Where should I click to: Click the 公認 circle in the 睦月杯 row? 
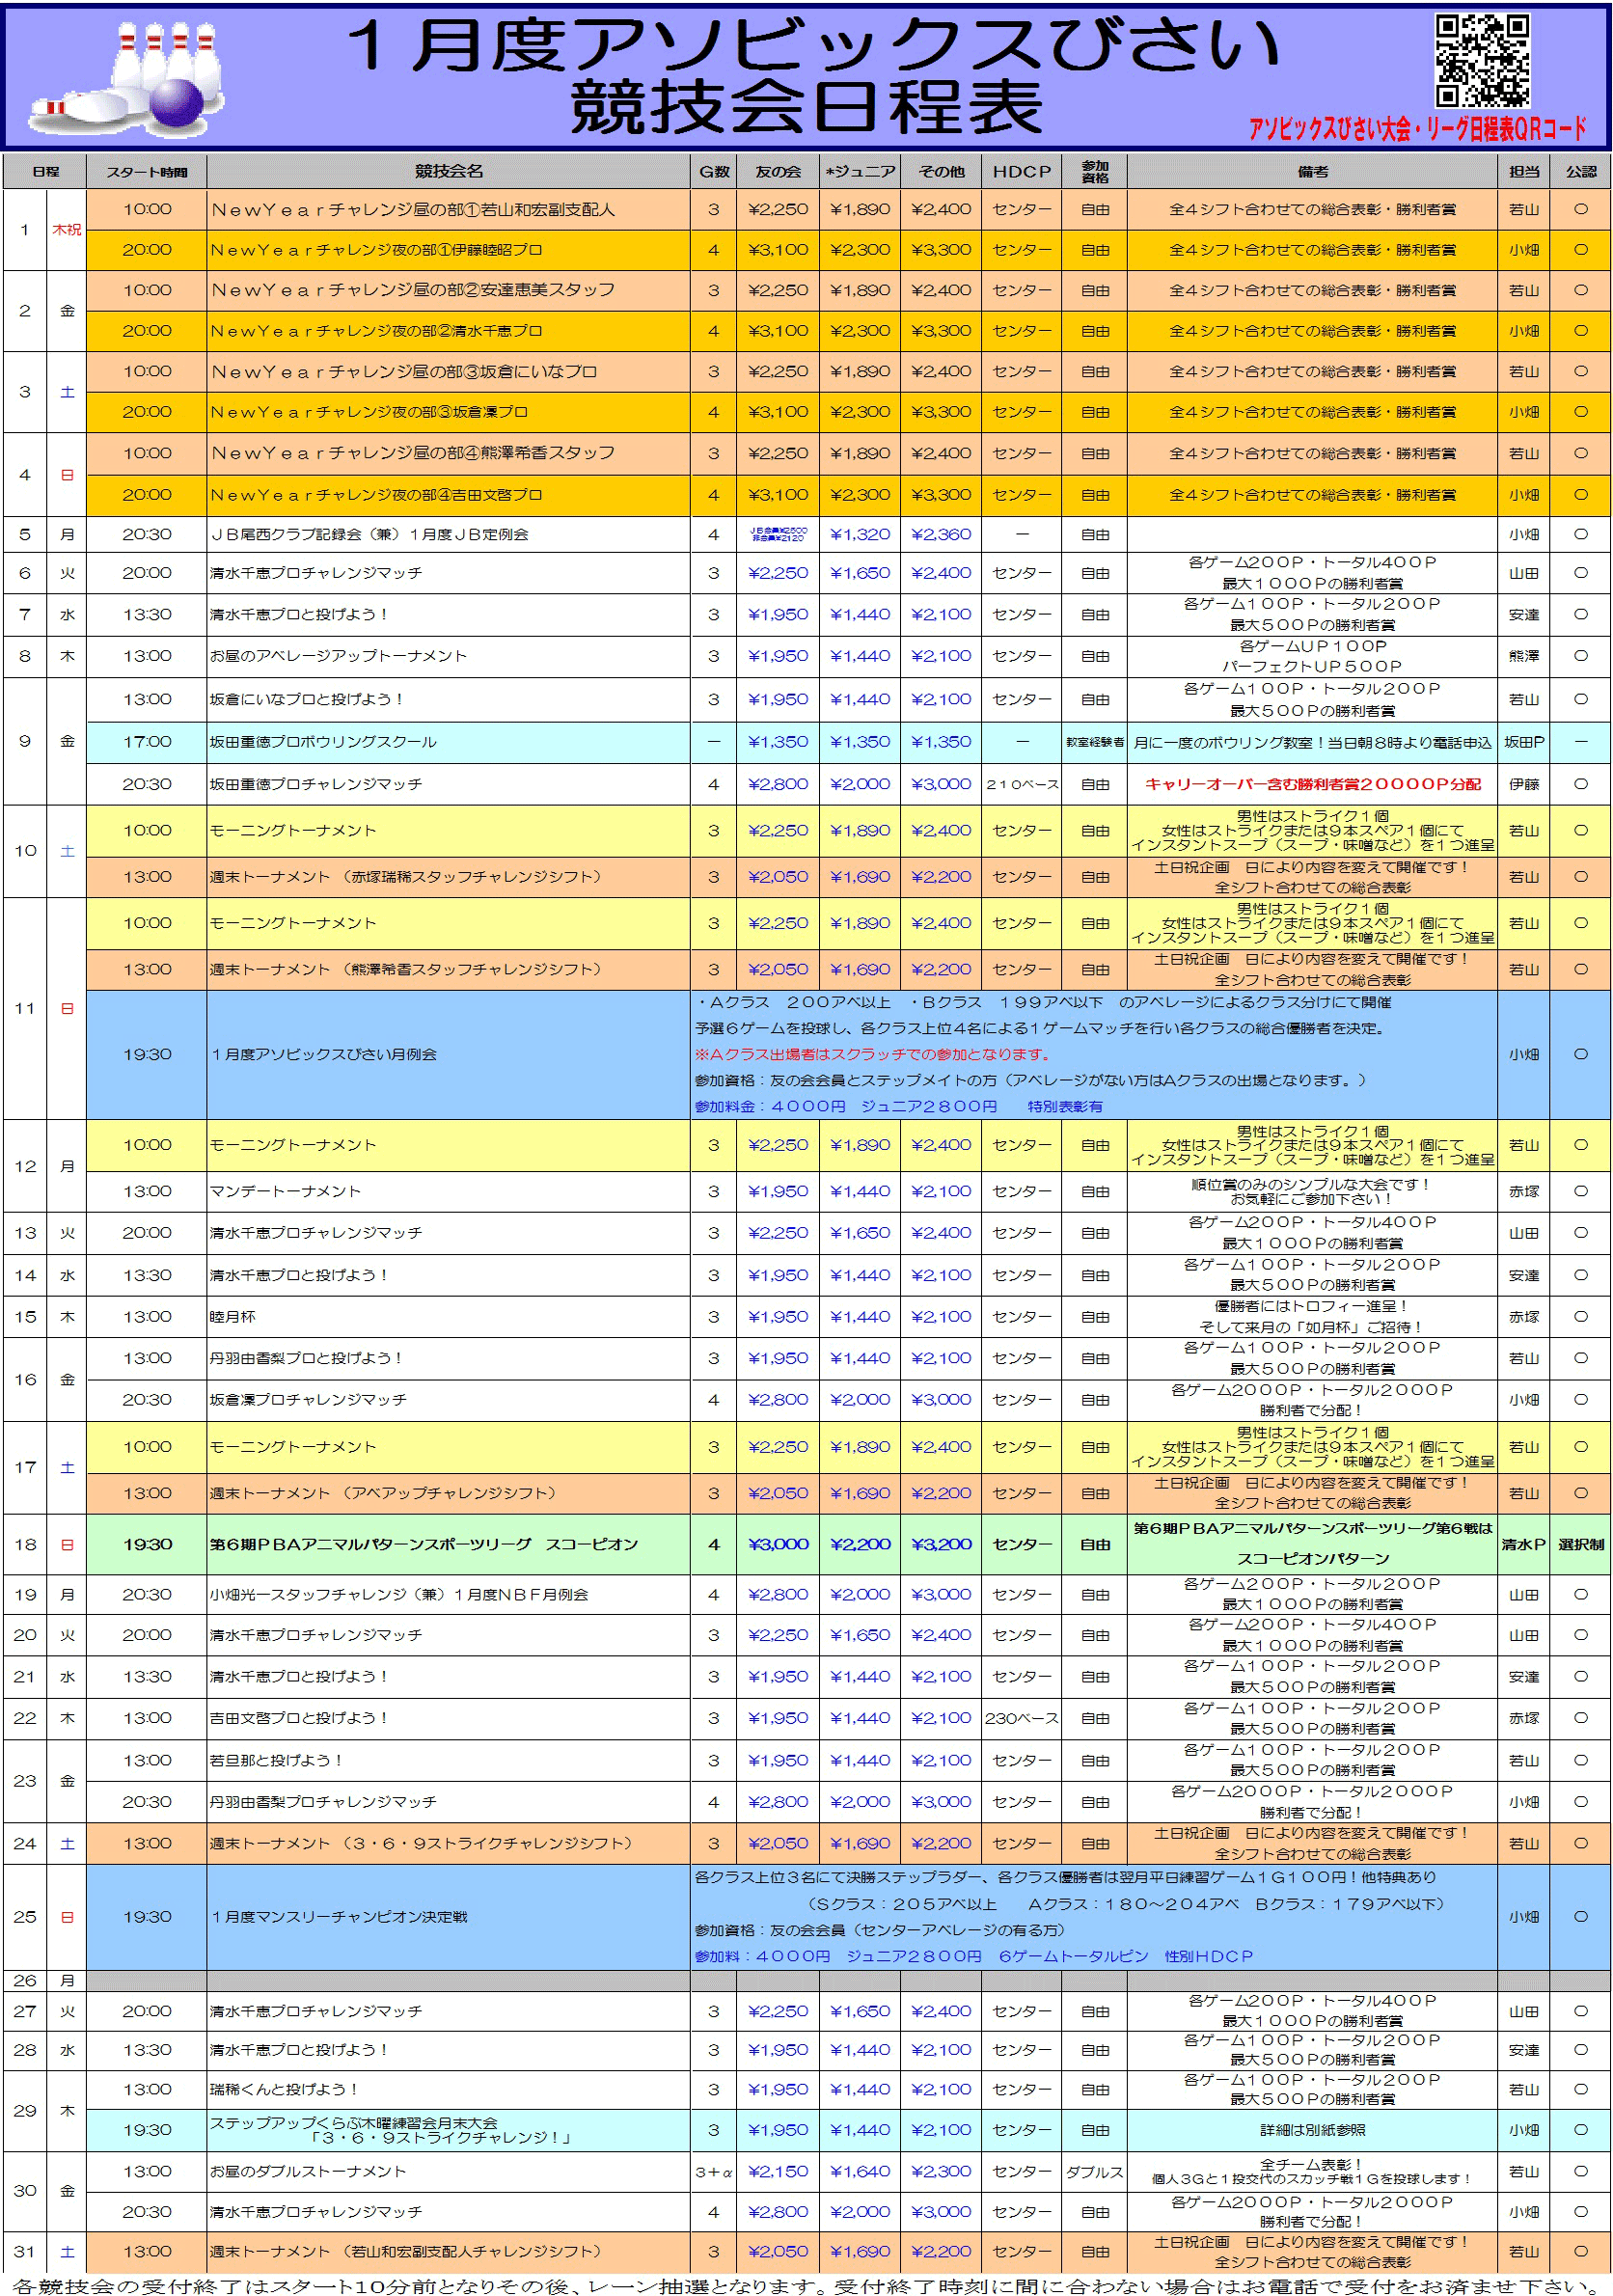[x=1580, y=1317]
